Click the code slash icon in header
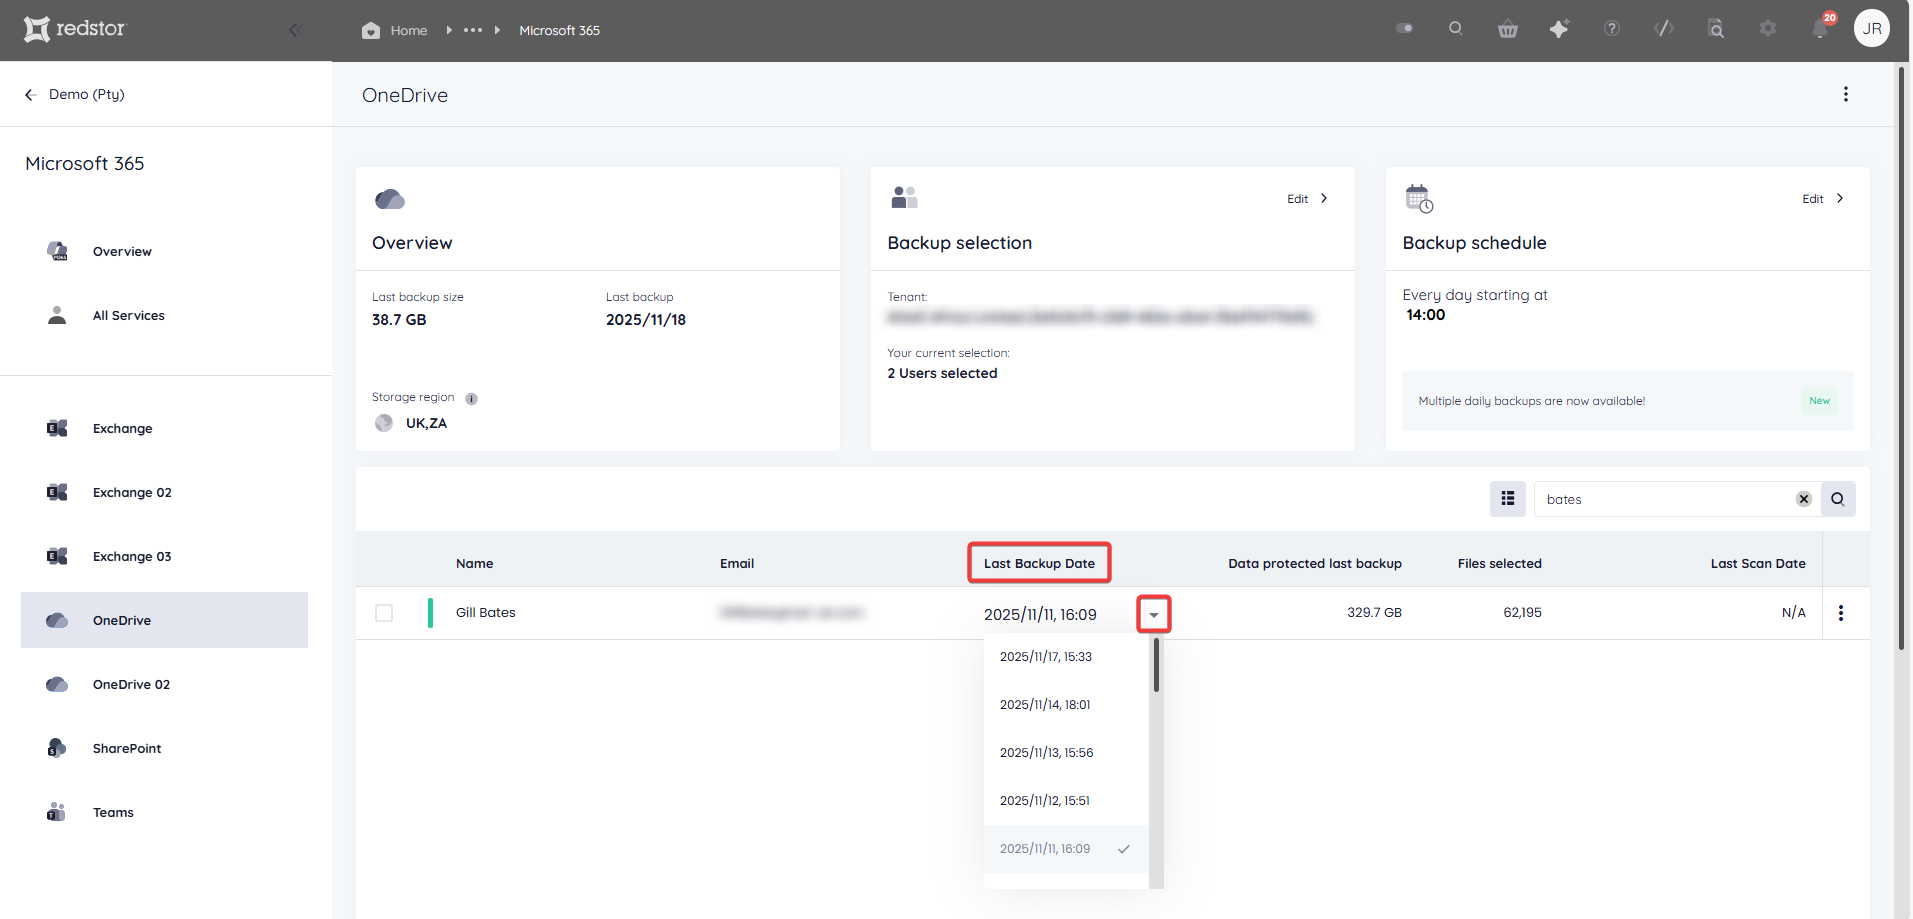 pos(1664,28)
